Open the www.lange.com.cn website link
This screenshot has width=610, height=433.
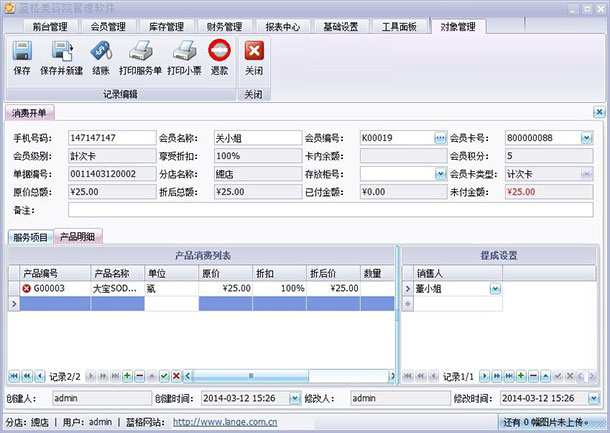(x=225, y=422)
